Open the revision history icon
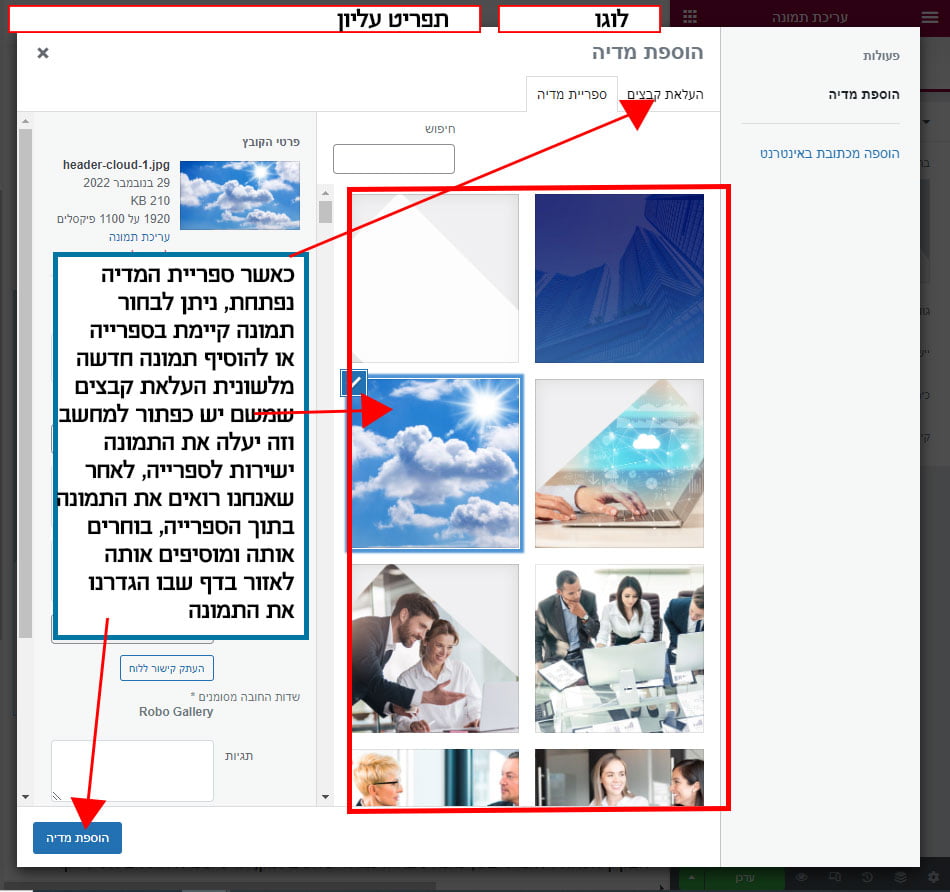This screenshot has height=892, width=950. coord(867,877)
